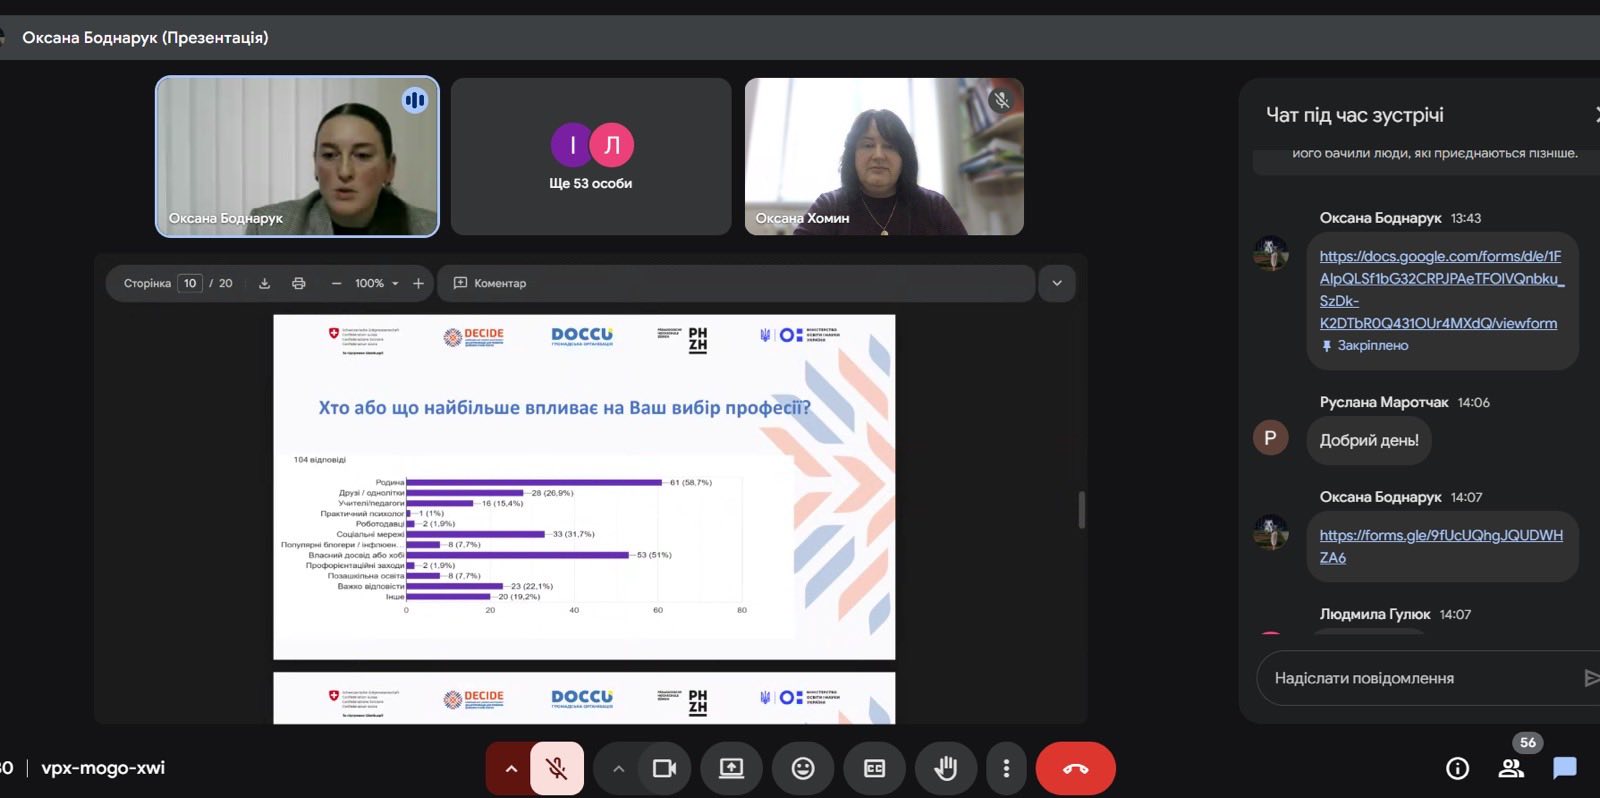Open the 100% zoom level dropdown
The width and height of the screenshot is (1600, 798).
coord(377,283)
